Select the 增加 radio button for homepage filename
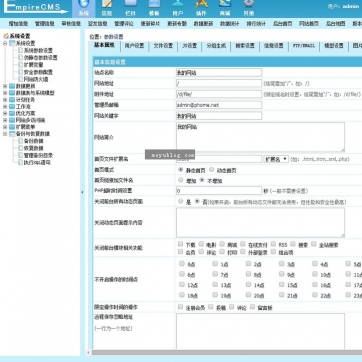 181,180
